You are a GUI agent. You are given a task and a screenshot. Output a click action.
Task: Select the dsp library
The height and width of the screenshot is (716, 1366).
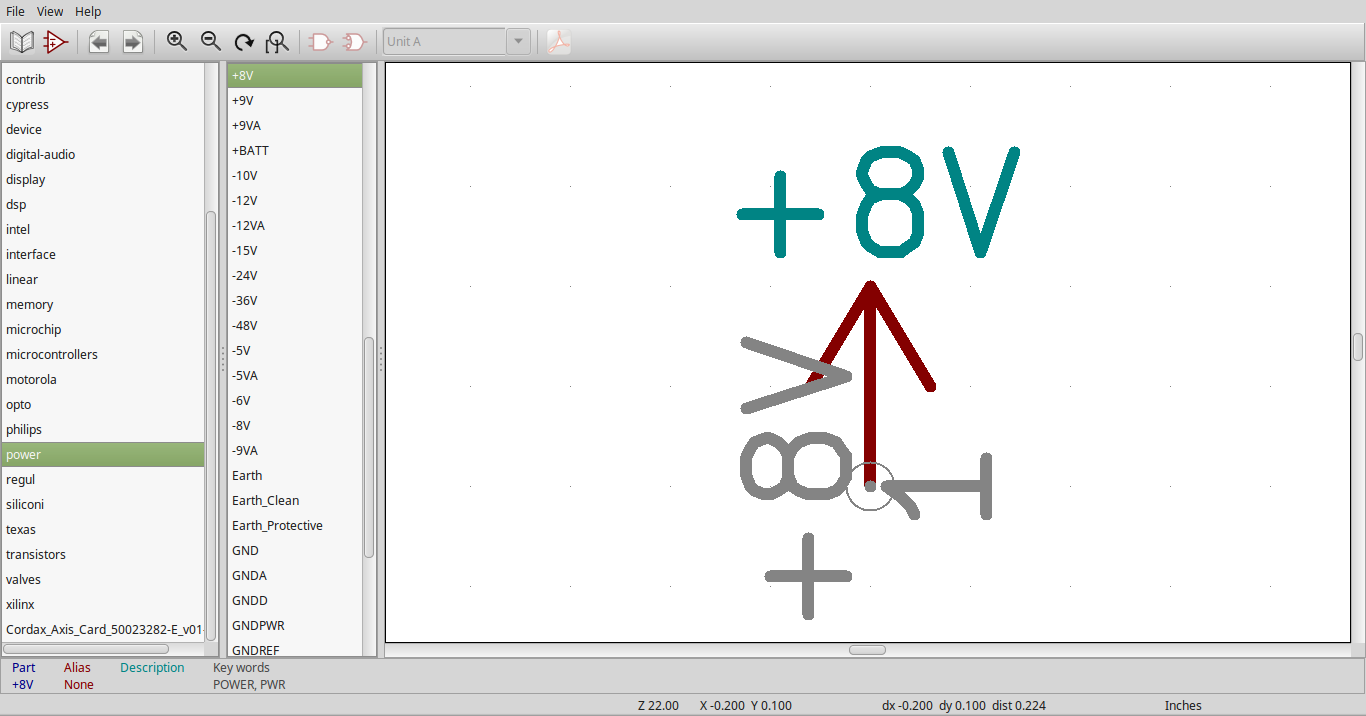click(x=103, y=204)
